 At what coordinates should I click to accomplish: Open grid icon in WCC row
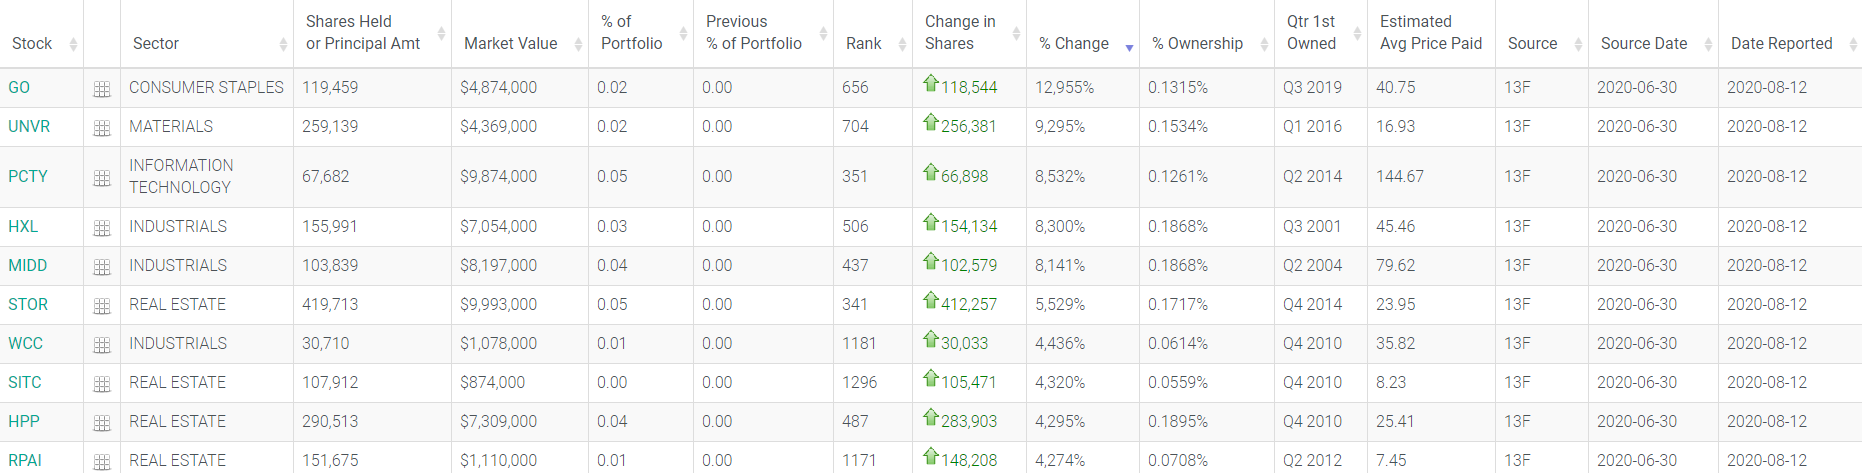102,345
